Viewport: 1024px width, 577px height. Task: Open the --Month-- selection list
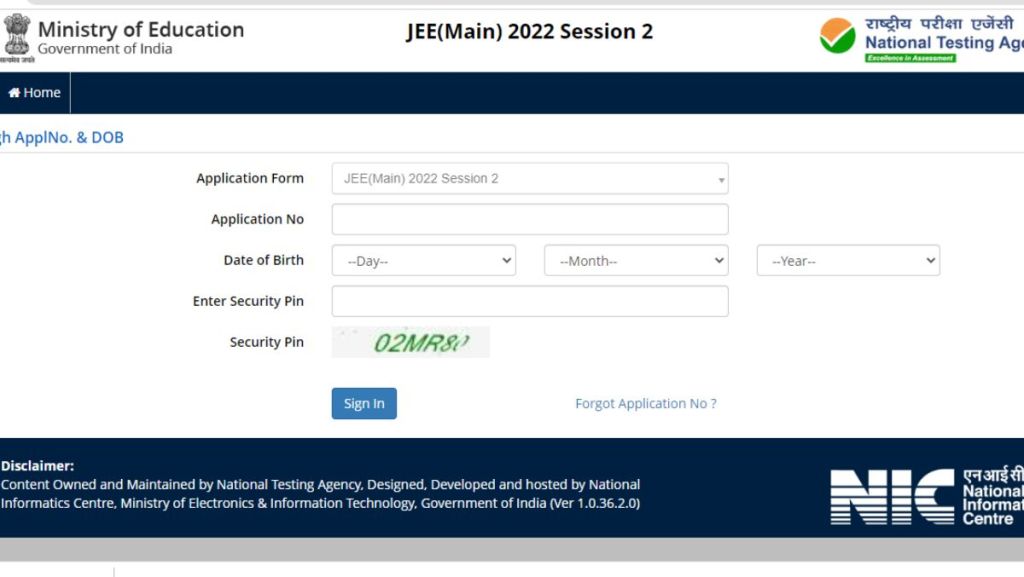636,260
